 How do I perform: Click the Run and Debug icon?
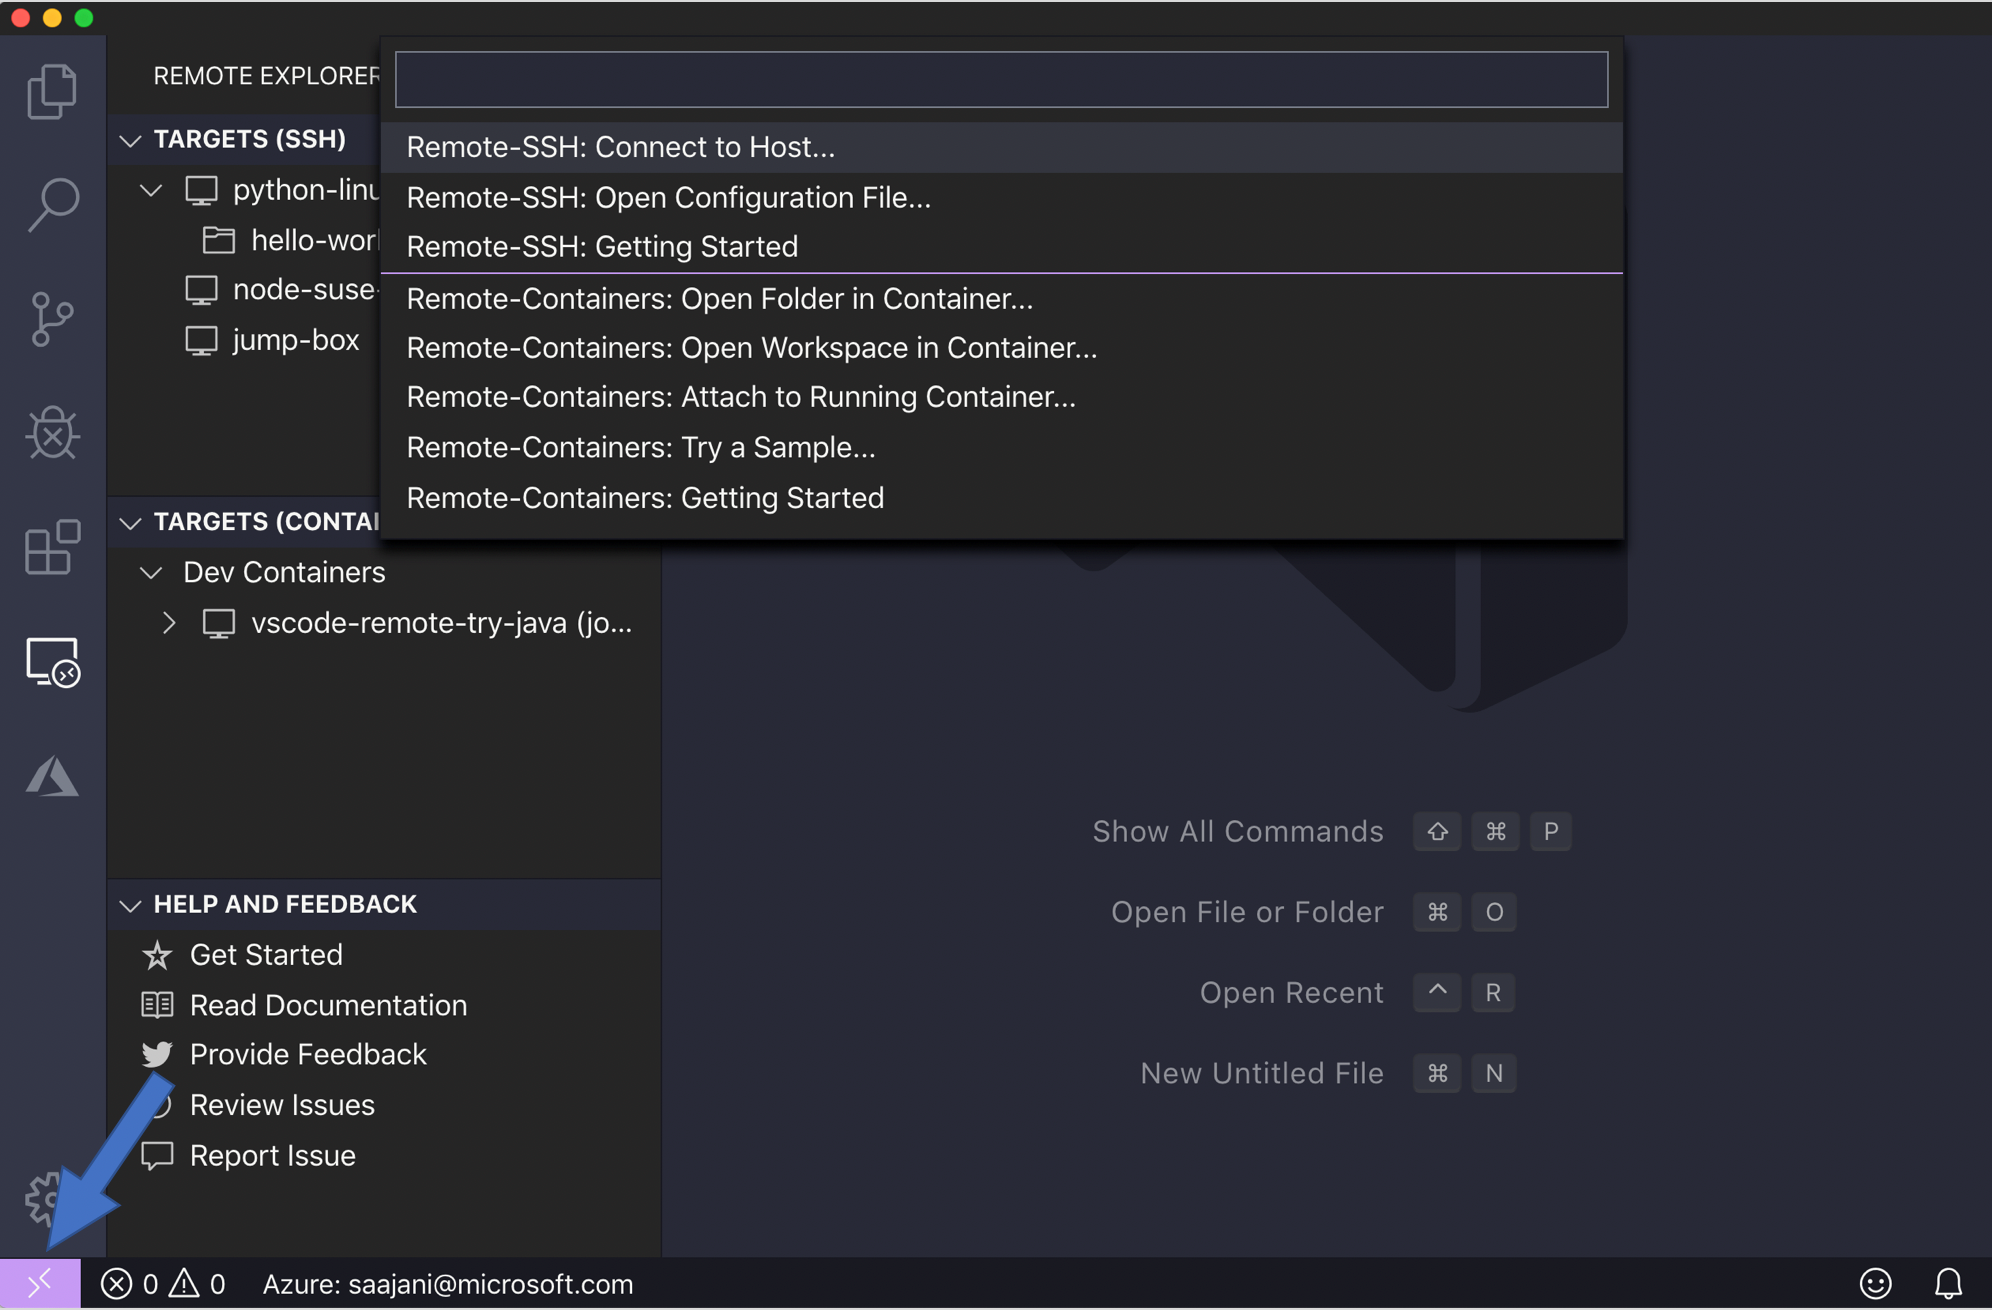click(53, 430)
